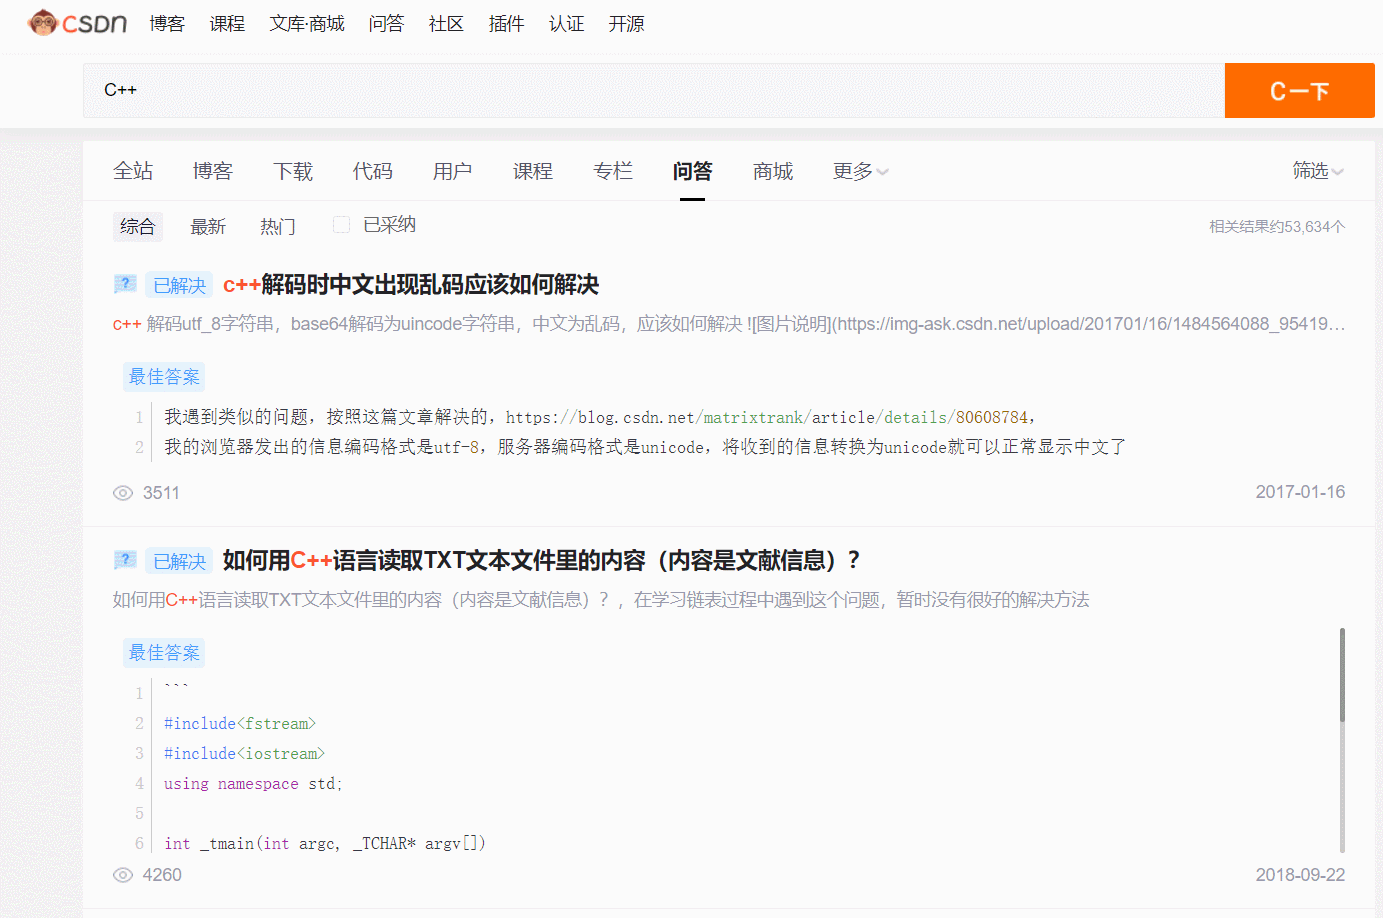The height and width of the screenshot is (918, 1383).
Task: View count eye icon next to 3511
Action: coord(123,493)
